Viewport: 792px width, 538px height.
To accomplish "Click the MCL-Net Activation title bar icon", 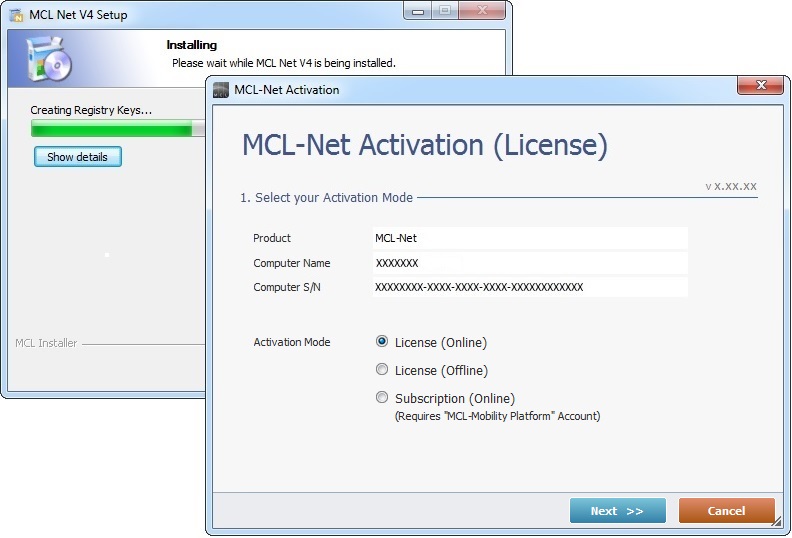I will pos(221,90).
